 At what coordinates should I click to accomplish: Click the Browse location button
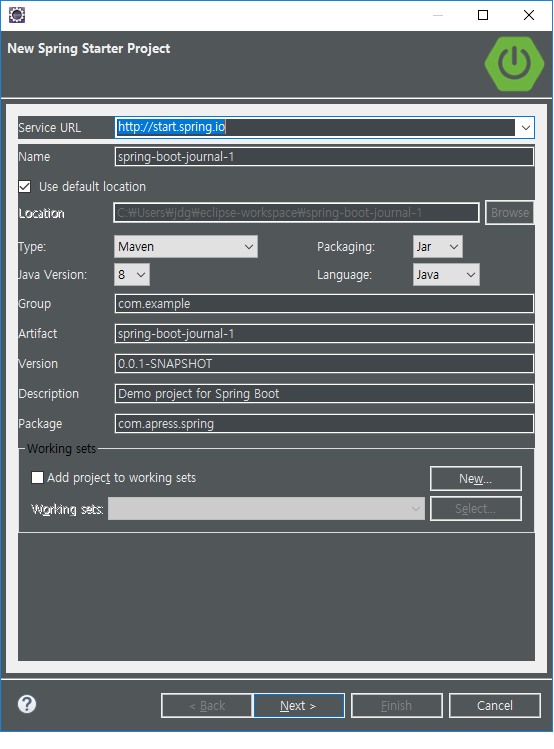[510, 213]
